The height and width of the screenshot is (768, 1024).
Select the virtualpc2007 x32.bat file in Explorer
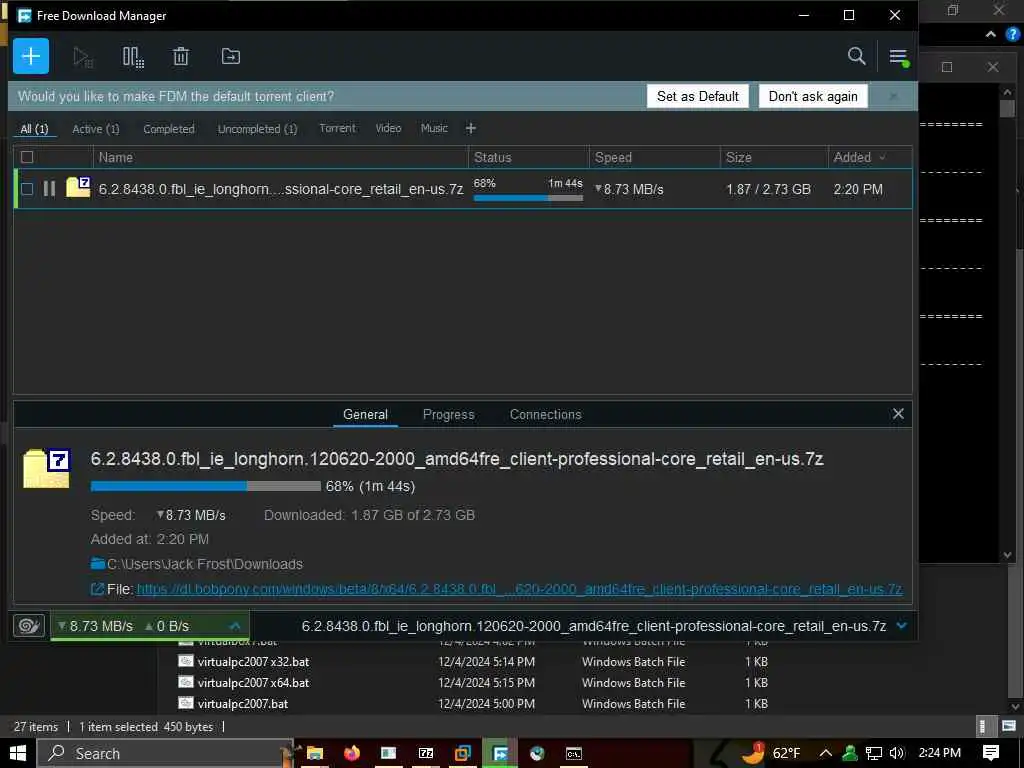tap(253, 662)
